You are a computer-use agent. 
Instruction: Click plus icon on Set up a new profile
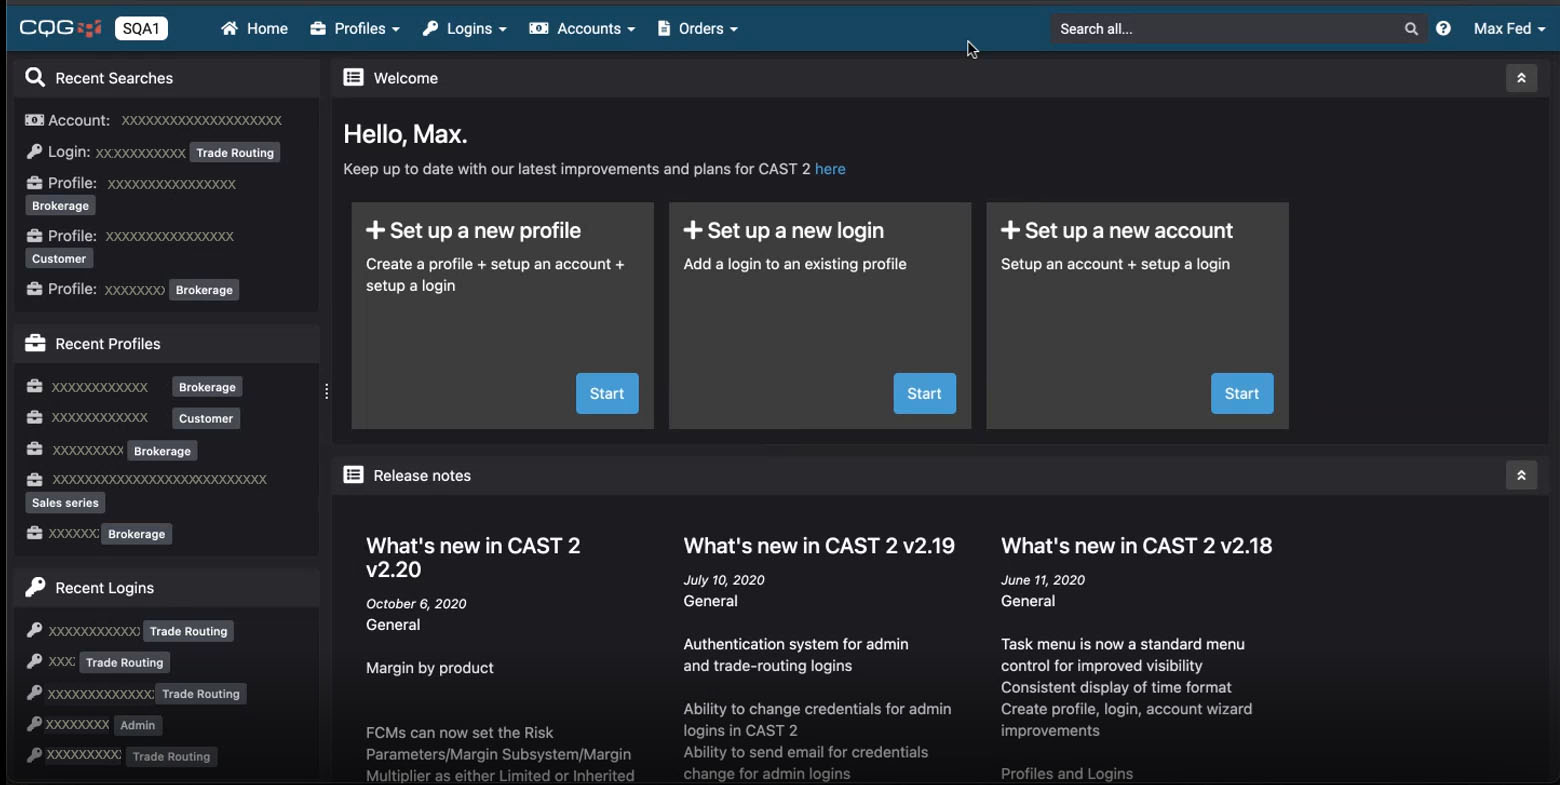tap(375, 231)
